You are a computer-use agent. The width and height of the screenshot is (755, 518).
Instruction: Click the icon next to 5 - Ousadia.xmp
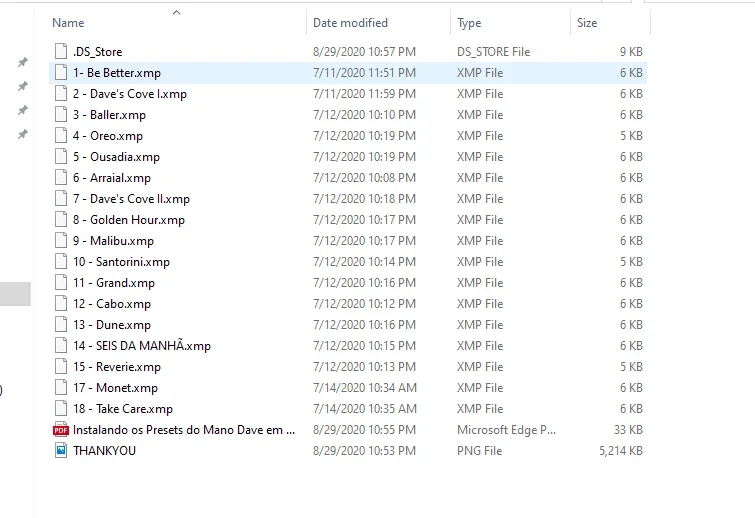61,156
